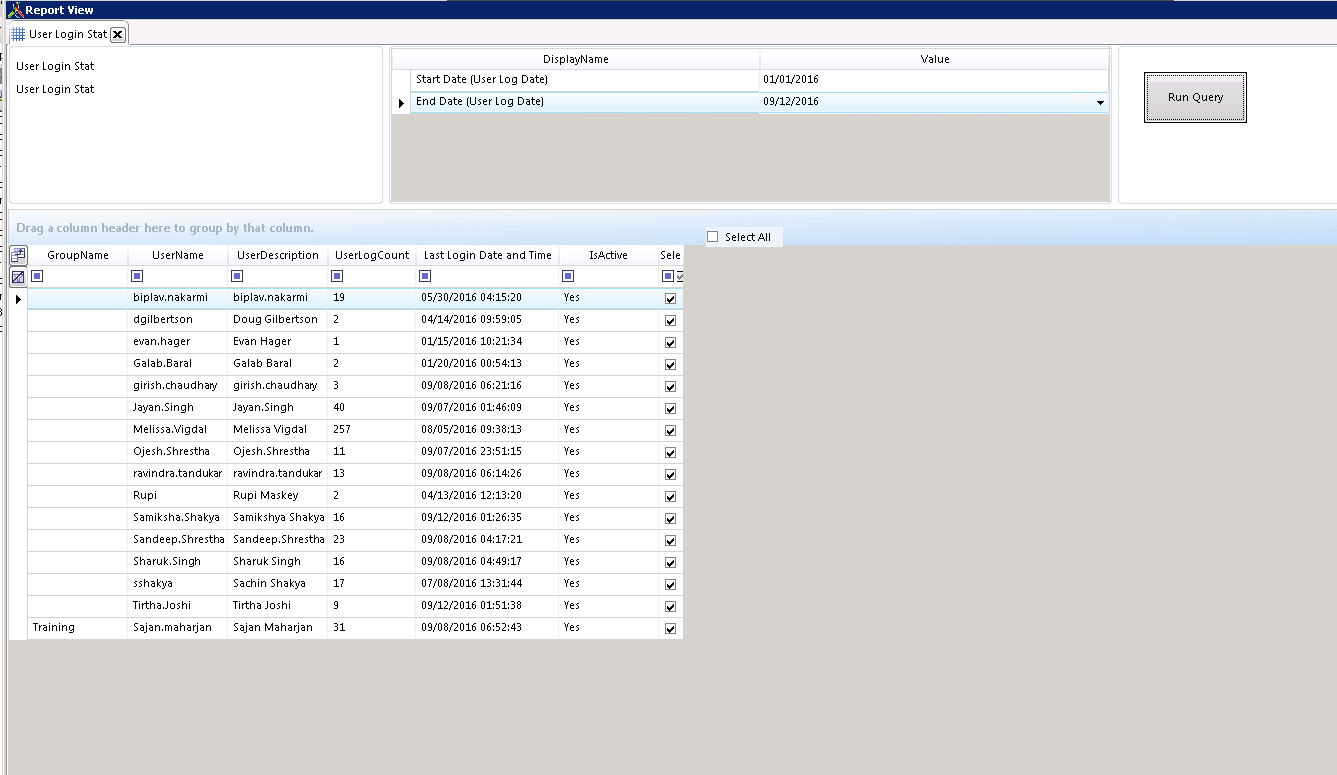Click the grid field chooser icon
1337x775 pixels.
(x=18, y=255)
